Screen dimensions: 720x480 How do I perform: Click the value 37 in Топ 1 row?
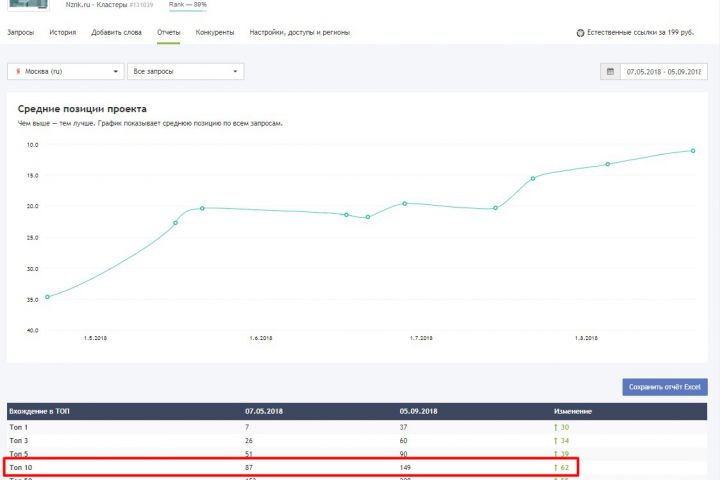tap(403, 427)
